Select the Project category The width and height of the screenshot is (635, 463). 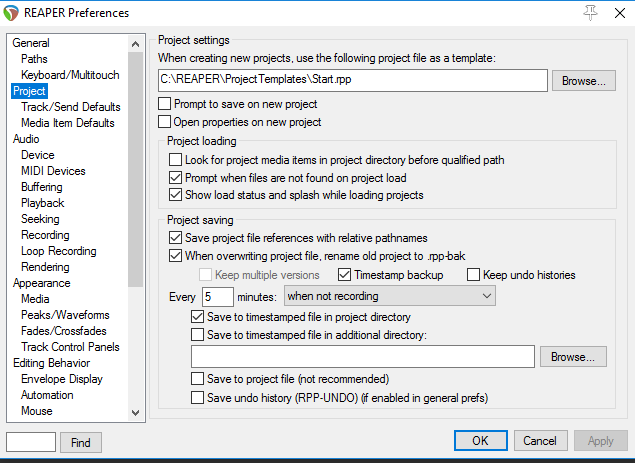point(29,91)
